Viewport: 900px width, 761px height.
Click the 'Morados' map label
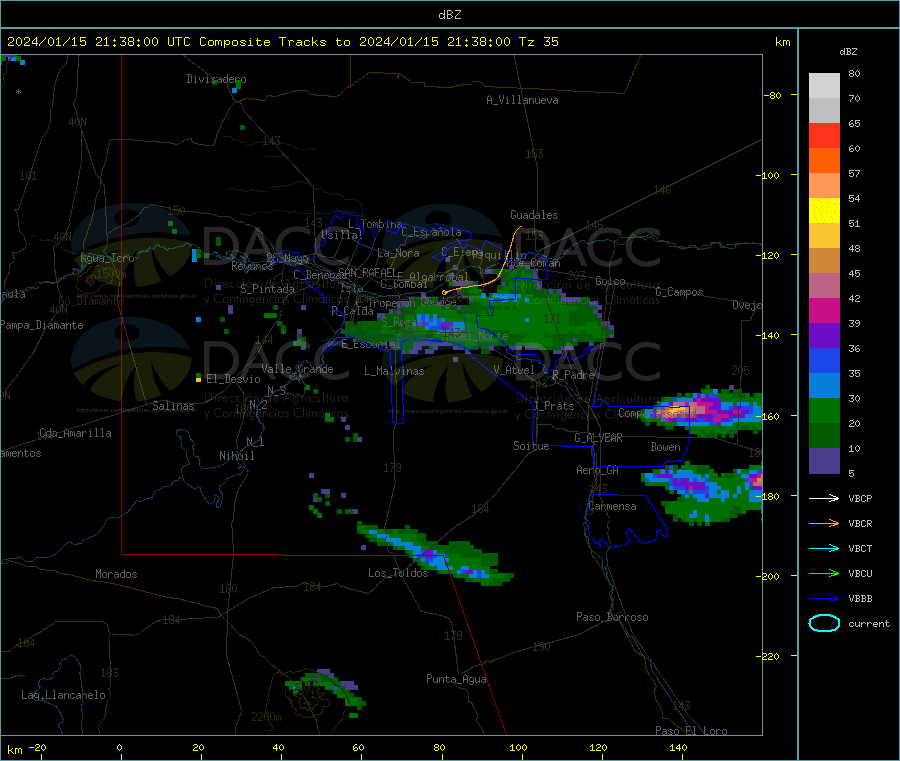[x=116, y=574]
